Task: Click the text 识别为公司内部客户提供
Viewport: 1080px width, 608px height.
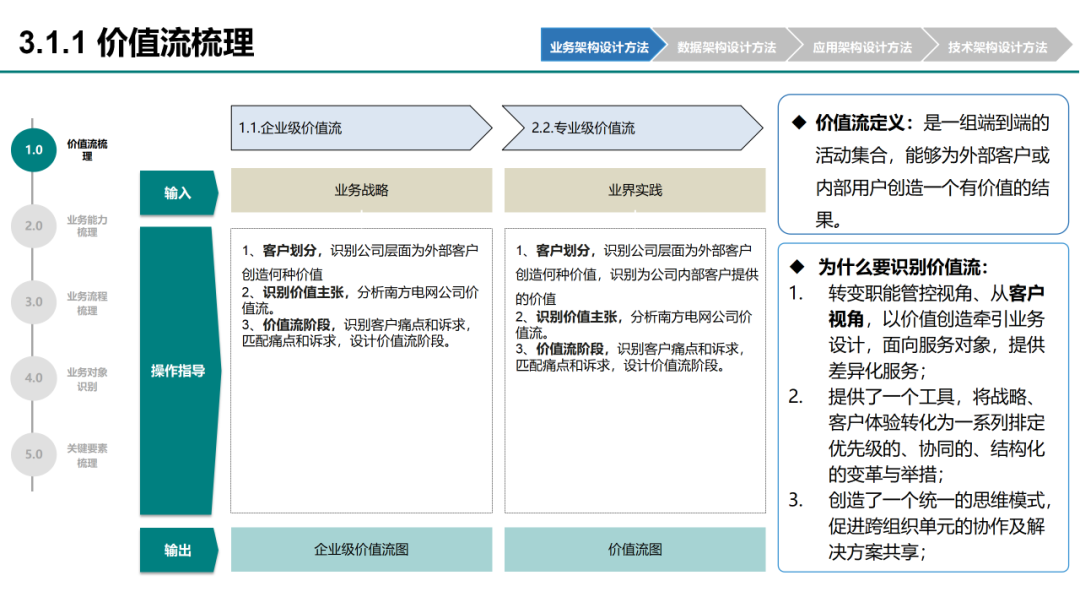Action: [684, 275]
